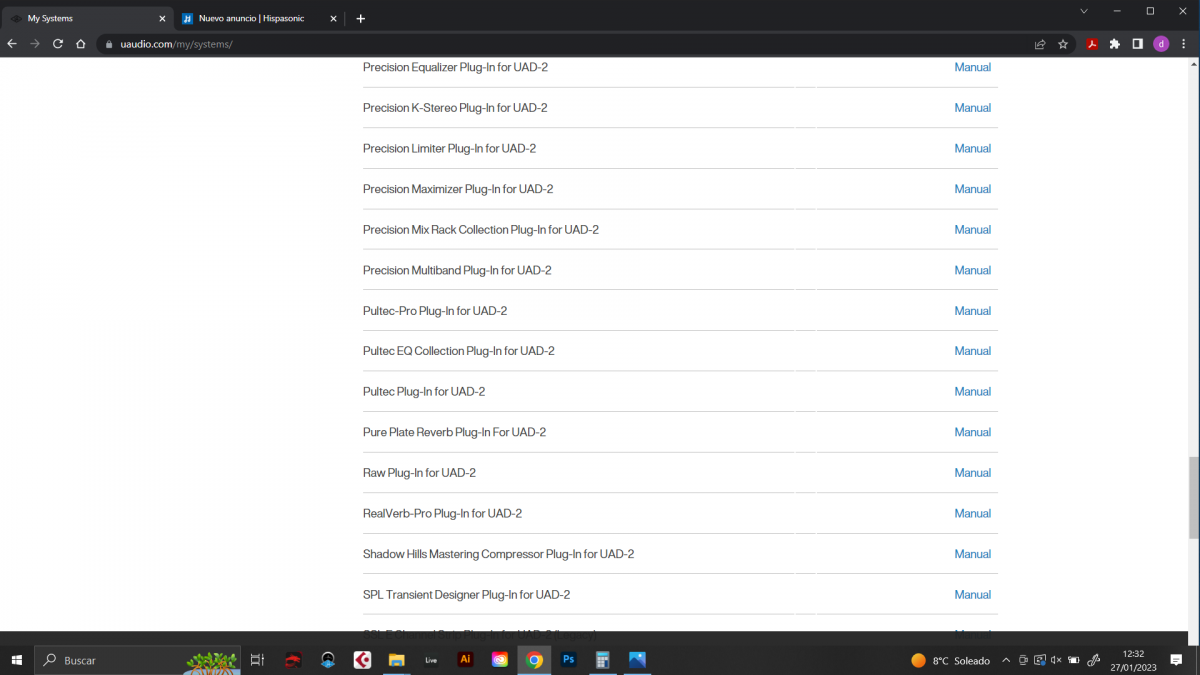Open Manual for Precision Limiter Plug-In

coord(972,148)
